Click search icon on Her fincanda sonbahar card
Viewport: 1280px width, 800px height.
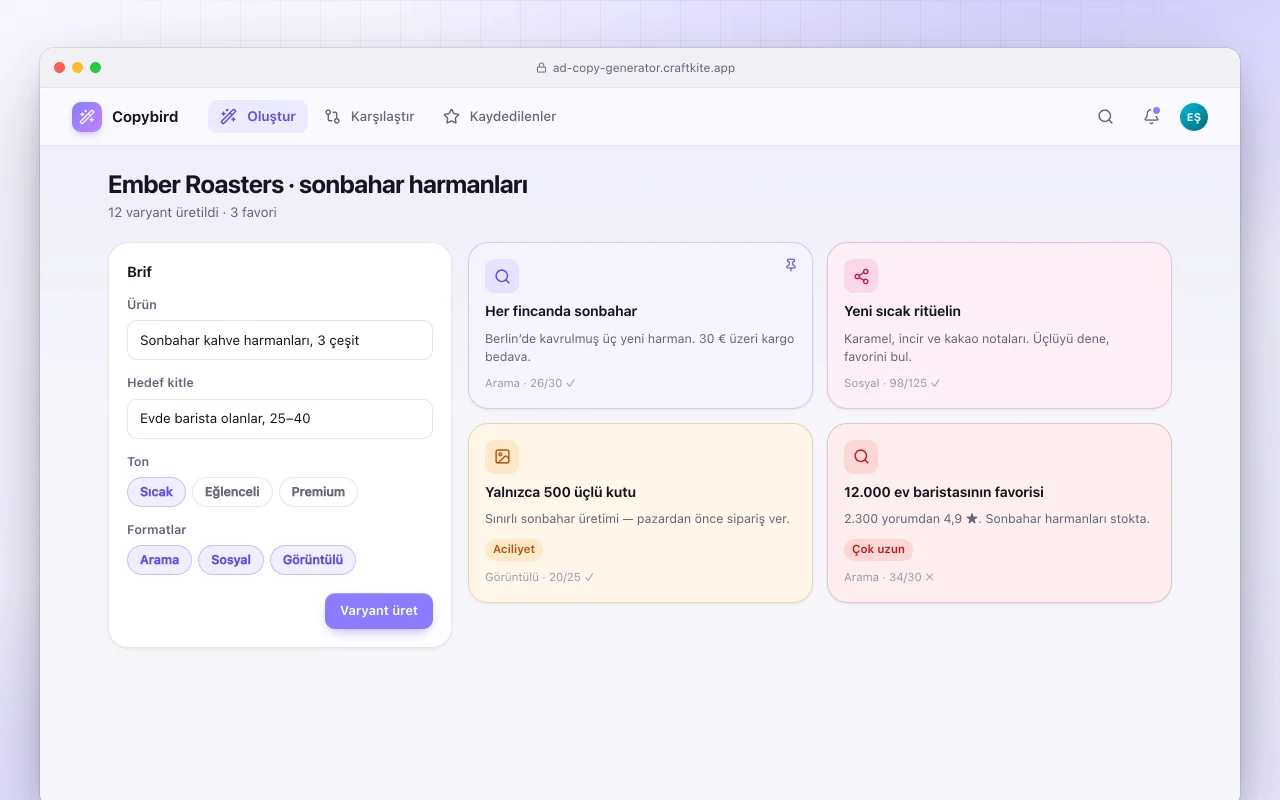click(x=502, y=276)
